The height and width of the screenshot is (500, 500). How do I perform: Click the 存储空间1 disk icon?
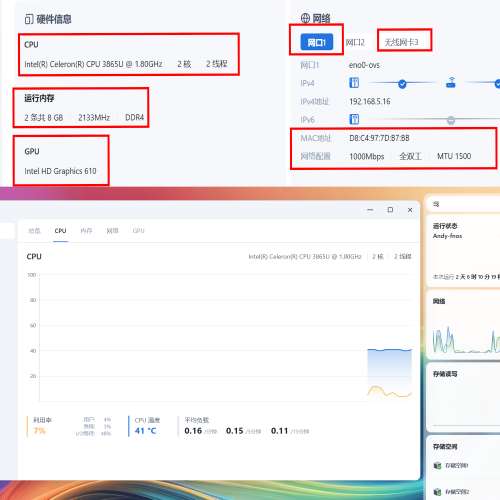pos(437,466)
